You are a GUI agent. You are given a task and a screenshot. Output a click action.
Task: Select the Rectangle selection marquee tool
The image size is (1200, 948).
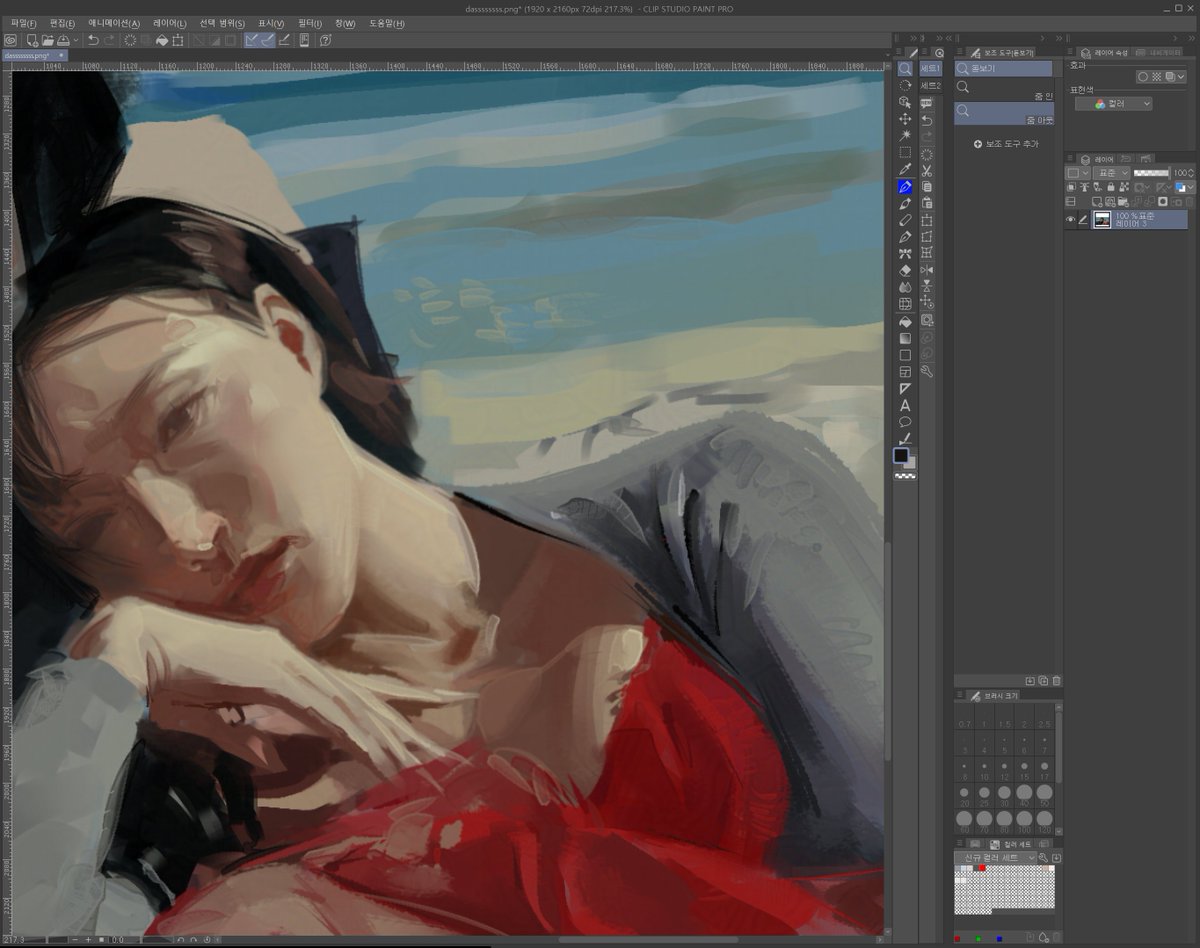tap(905, 152)
